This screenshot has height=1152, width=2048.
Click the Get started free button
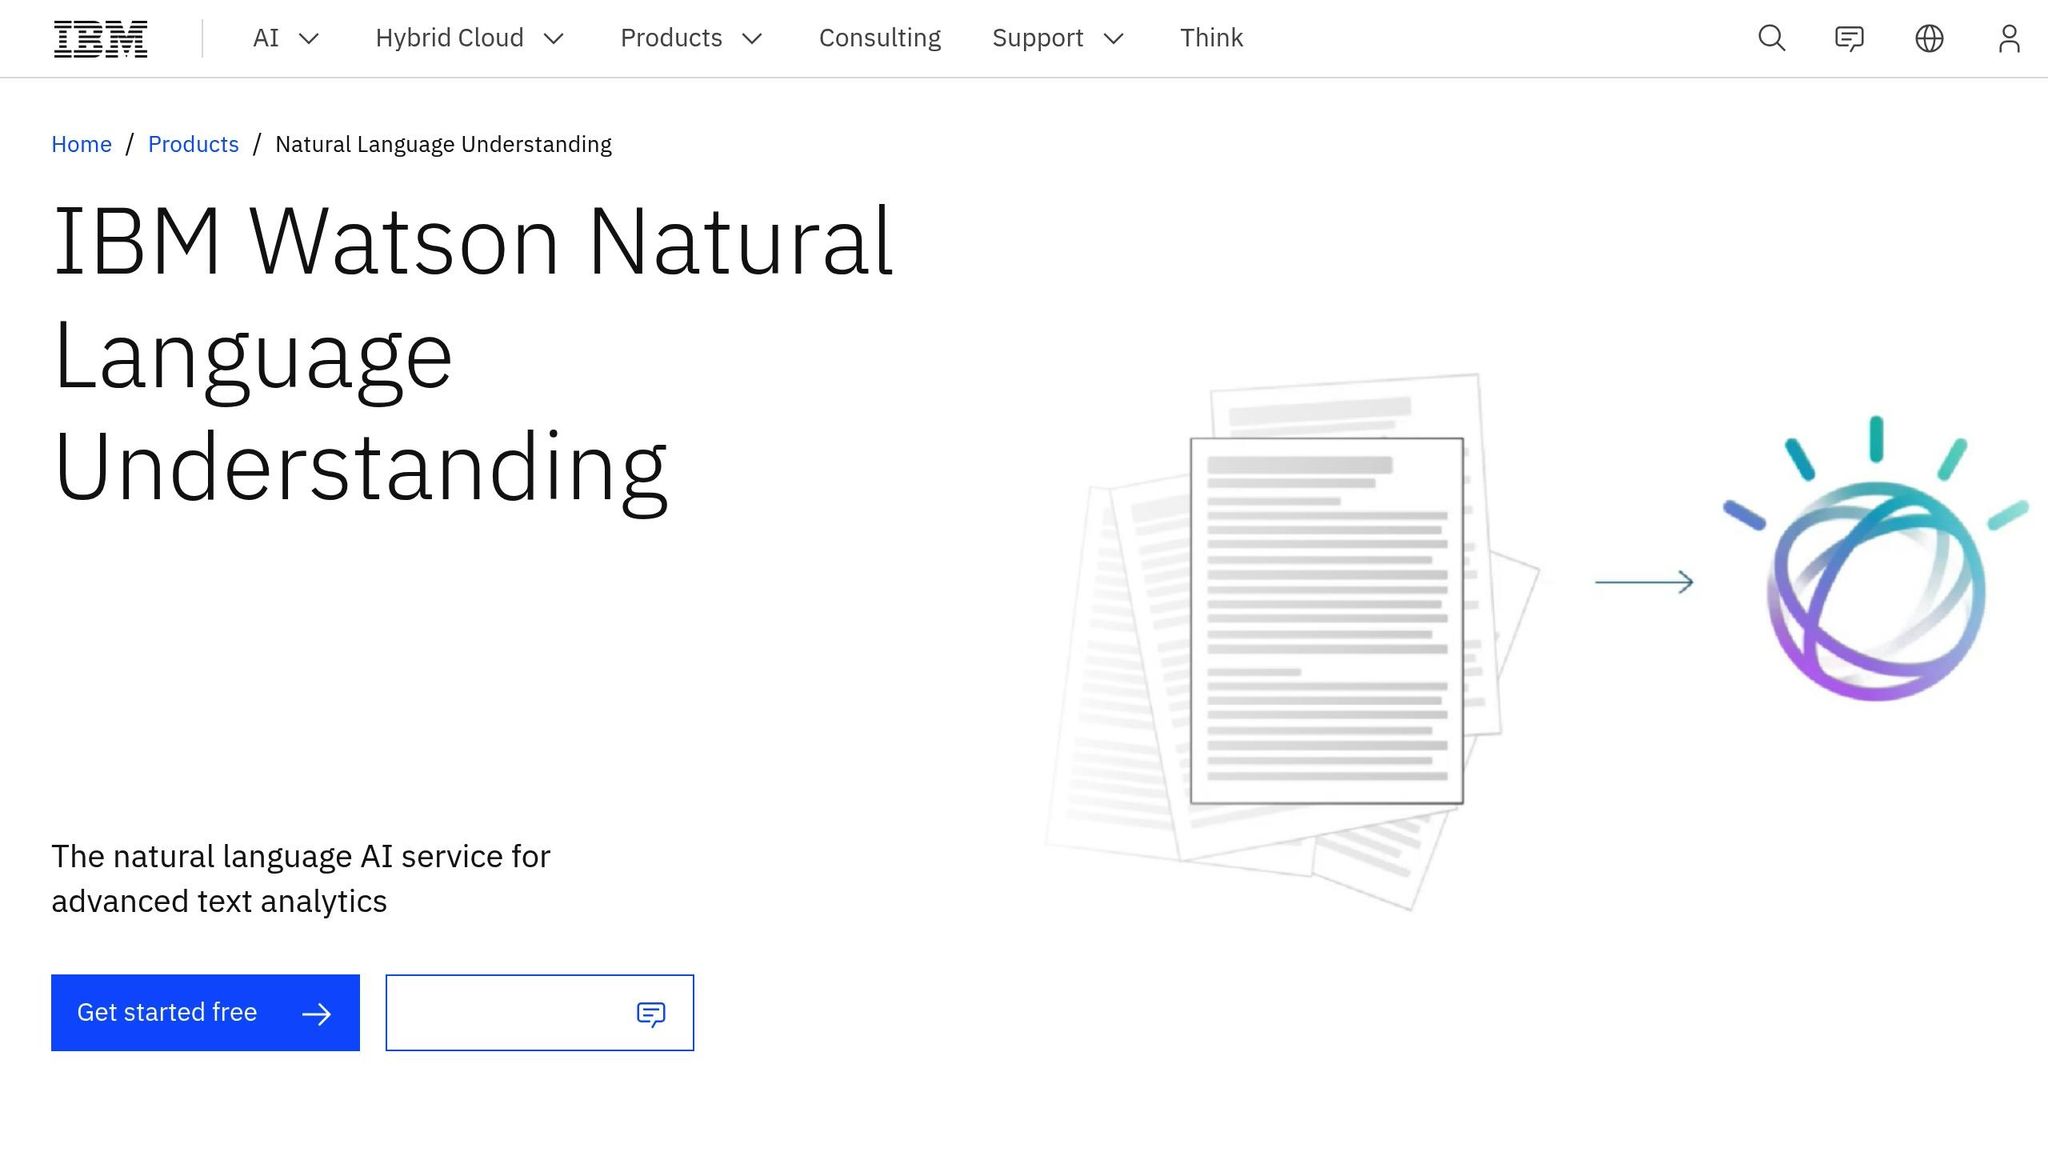coord(205,1013)
